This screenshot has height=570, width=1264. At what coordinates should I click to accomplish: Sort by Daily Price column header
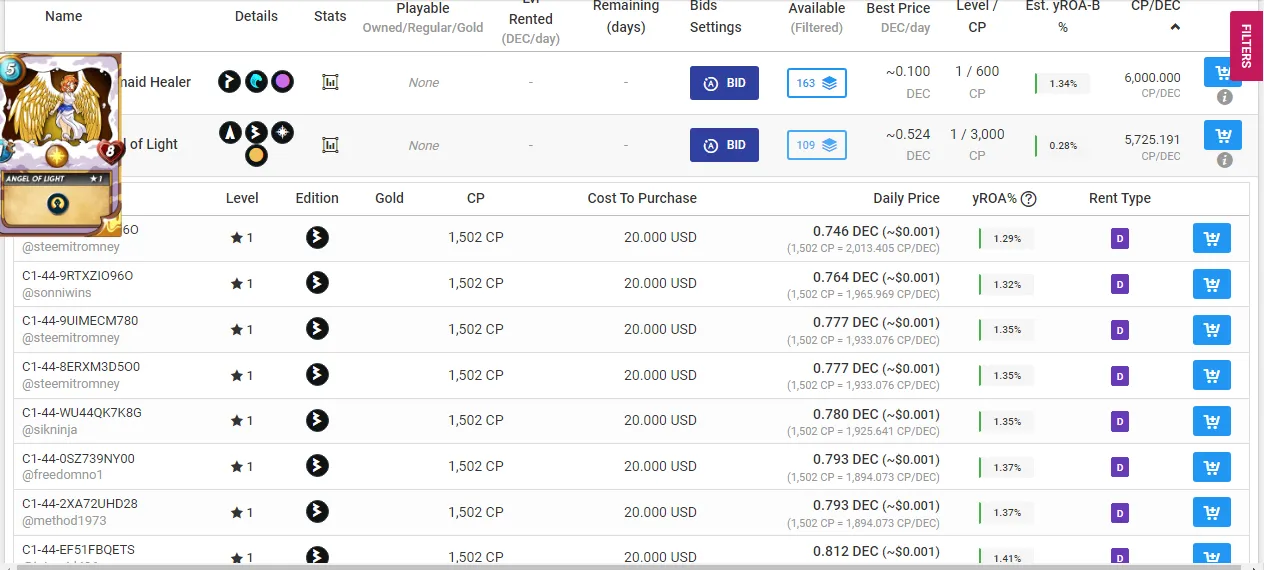(x=906, y=198)
